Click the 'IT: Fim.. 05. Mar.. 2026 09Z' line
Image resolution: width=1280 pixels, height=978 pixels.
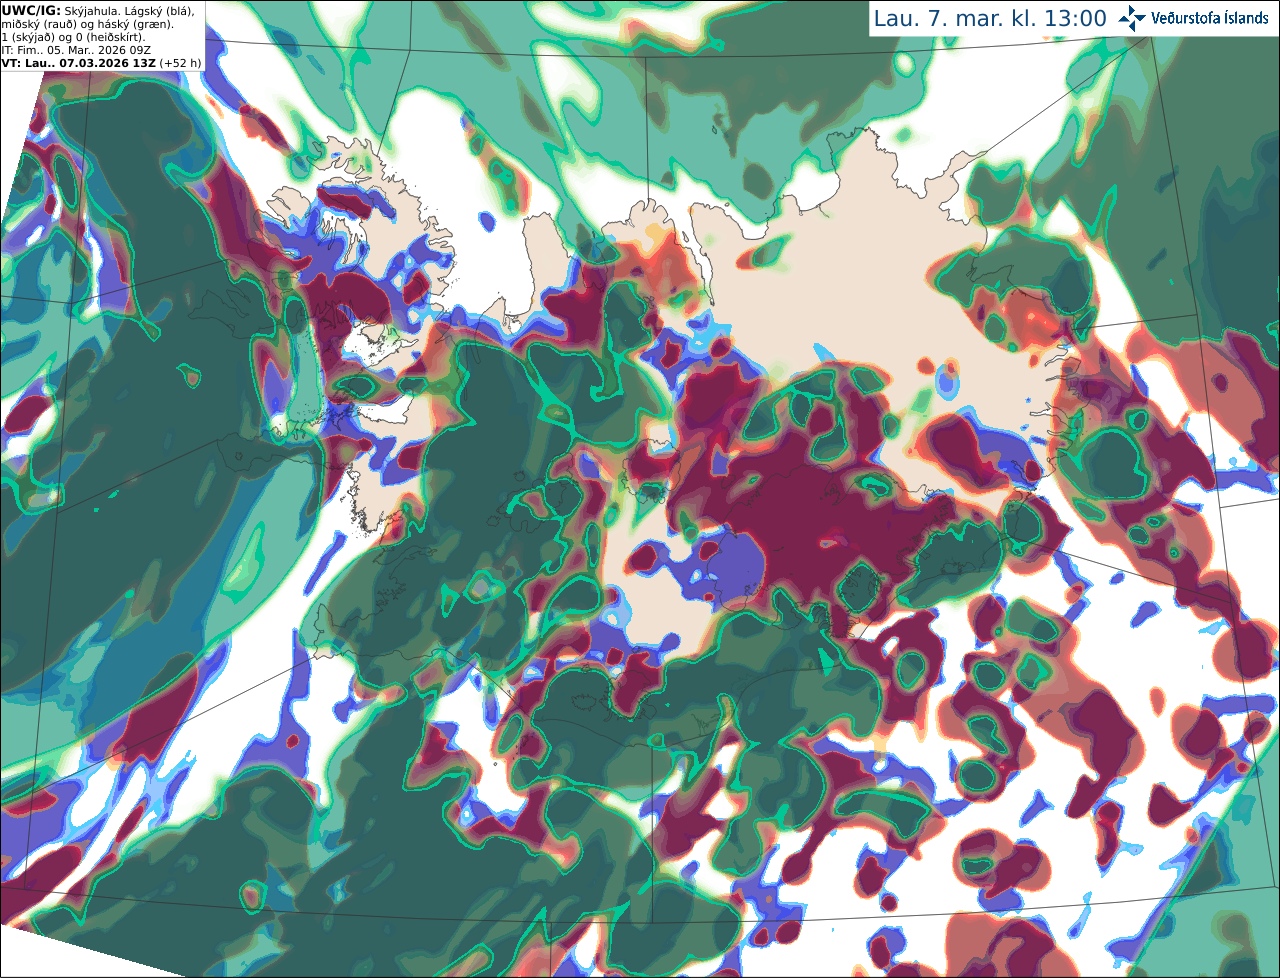coord(75,50)
